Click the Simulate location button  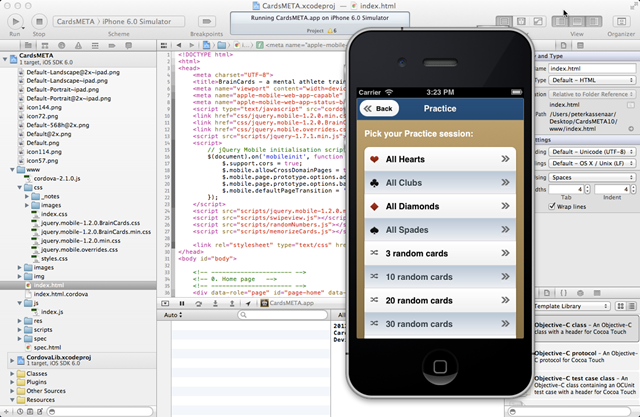pos(248,303)
